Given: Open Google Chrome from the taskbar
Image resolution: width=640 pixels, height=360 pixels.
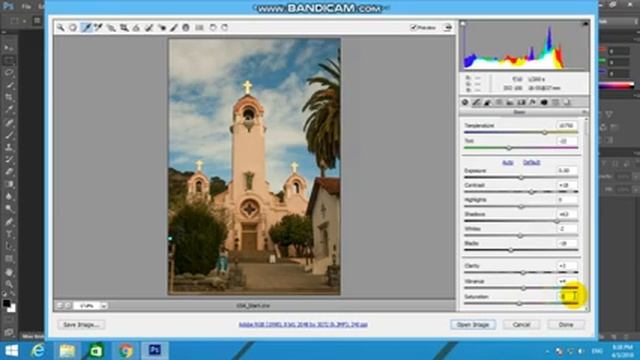Looking at the screenshot, I should (125, 351).
